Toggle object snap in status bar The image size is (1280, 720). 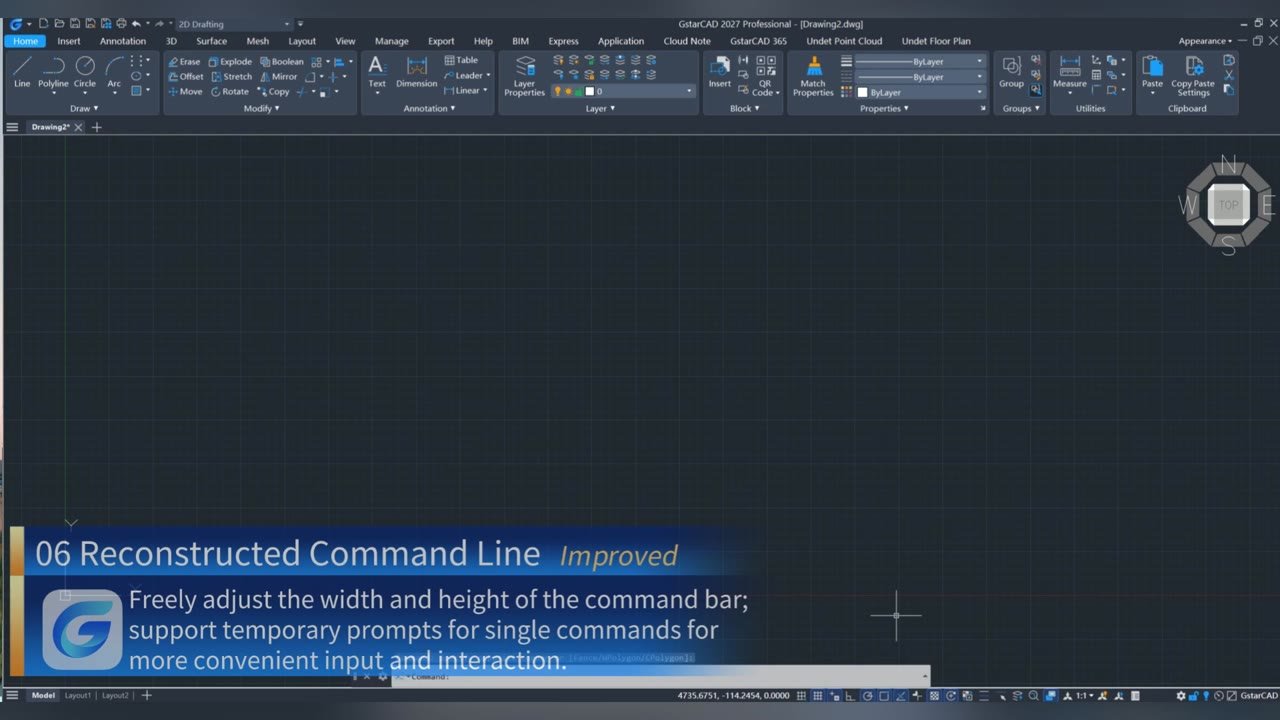pos(884,696)
